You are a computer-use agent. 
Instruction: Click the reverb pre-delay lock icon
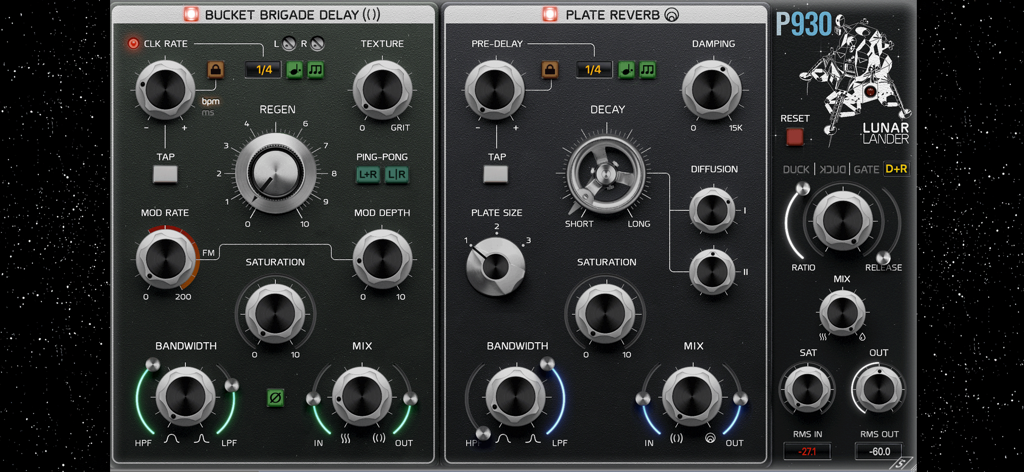548,69
